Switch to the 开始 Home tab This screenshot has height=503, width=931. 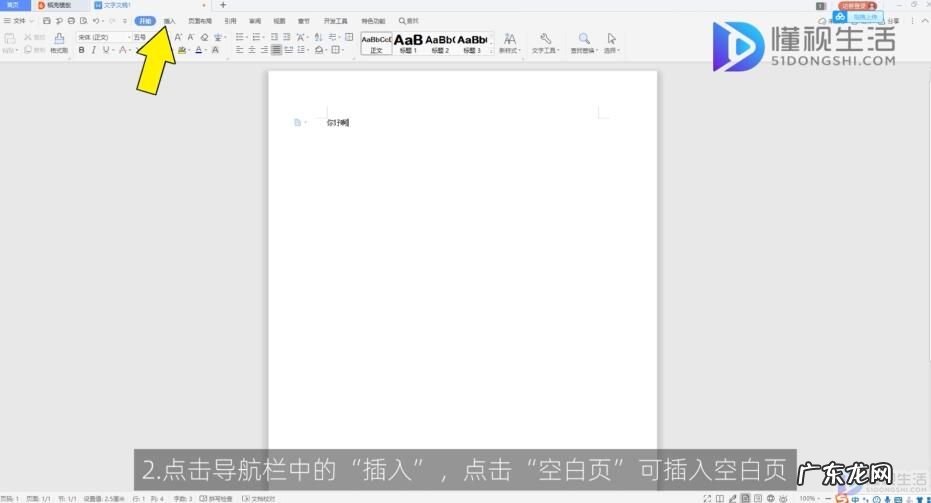[145, 21]
